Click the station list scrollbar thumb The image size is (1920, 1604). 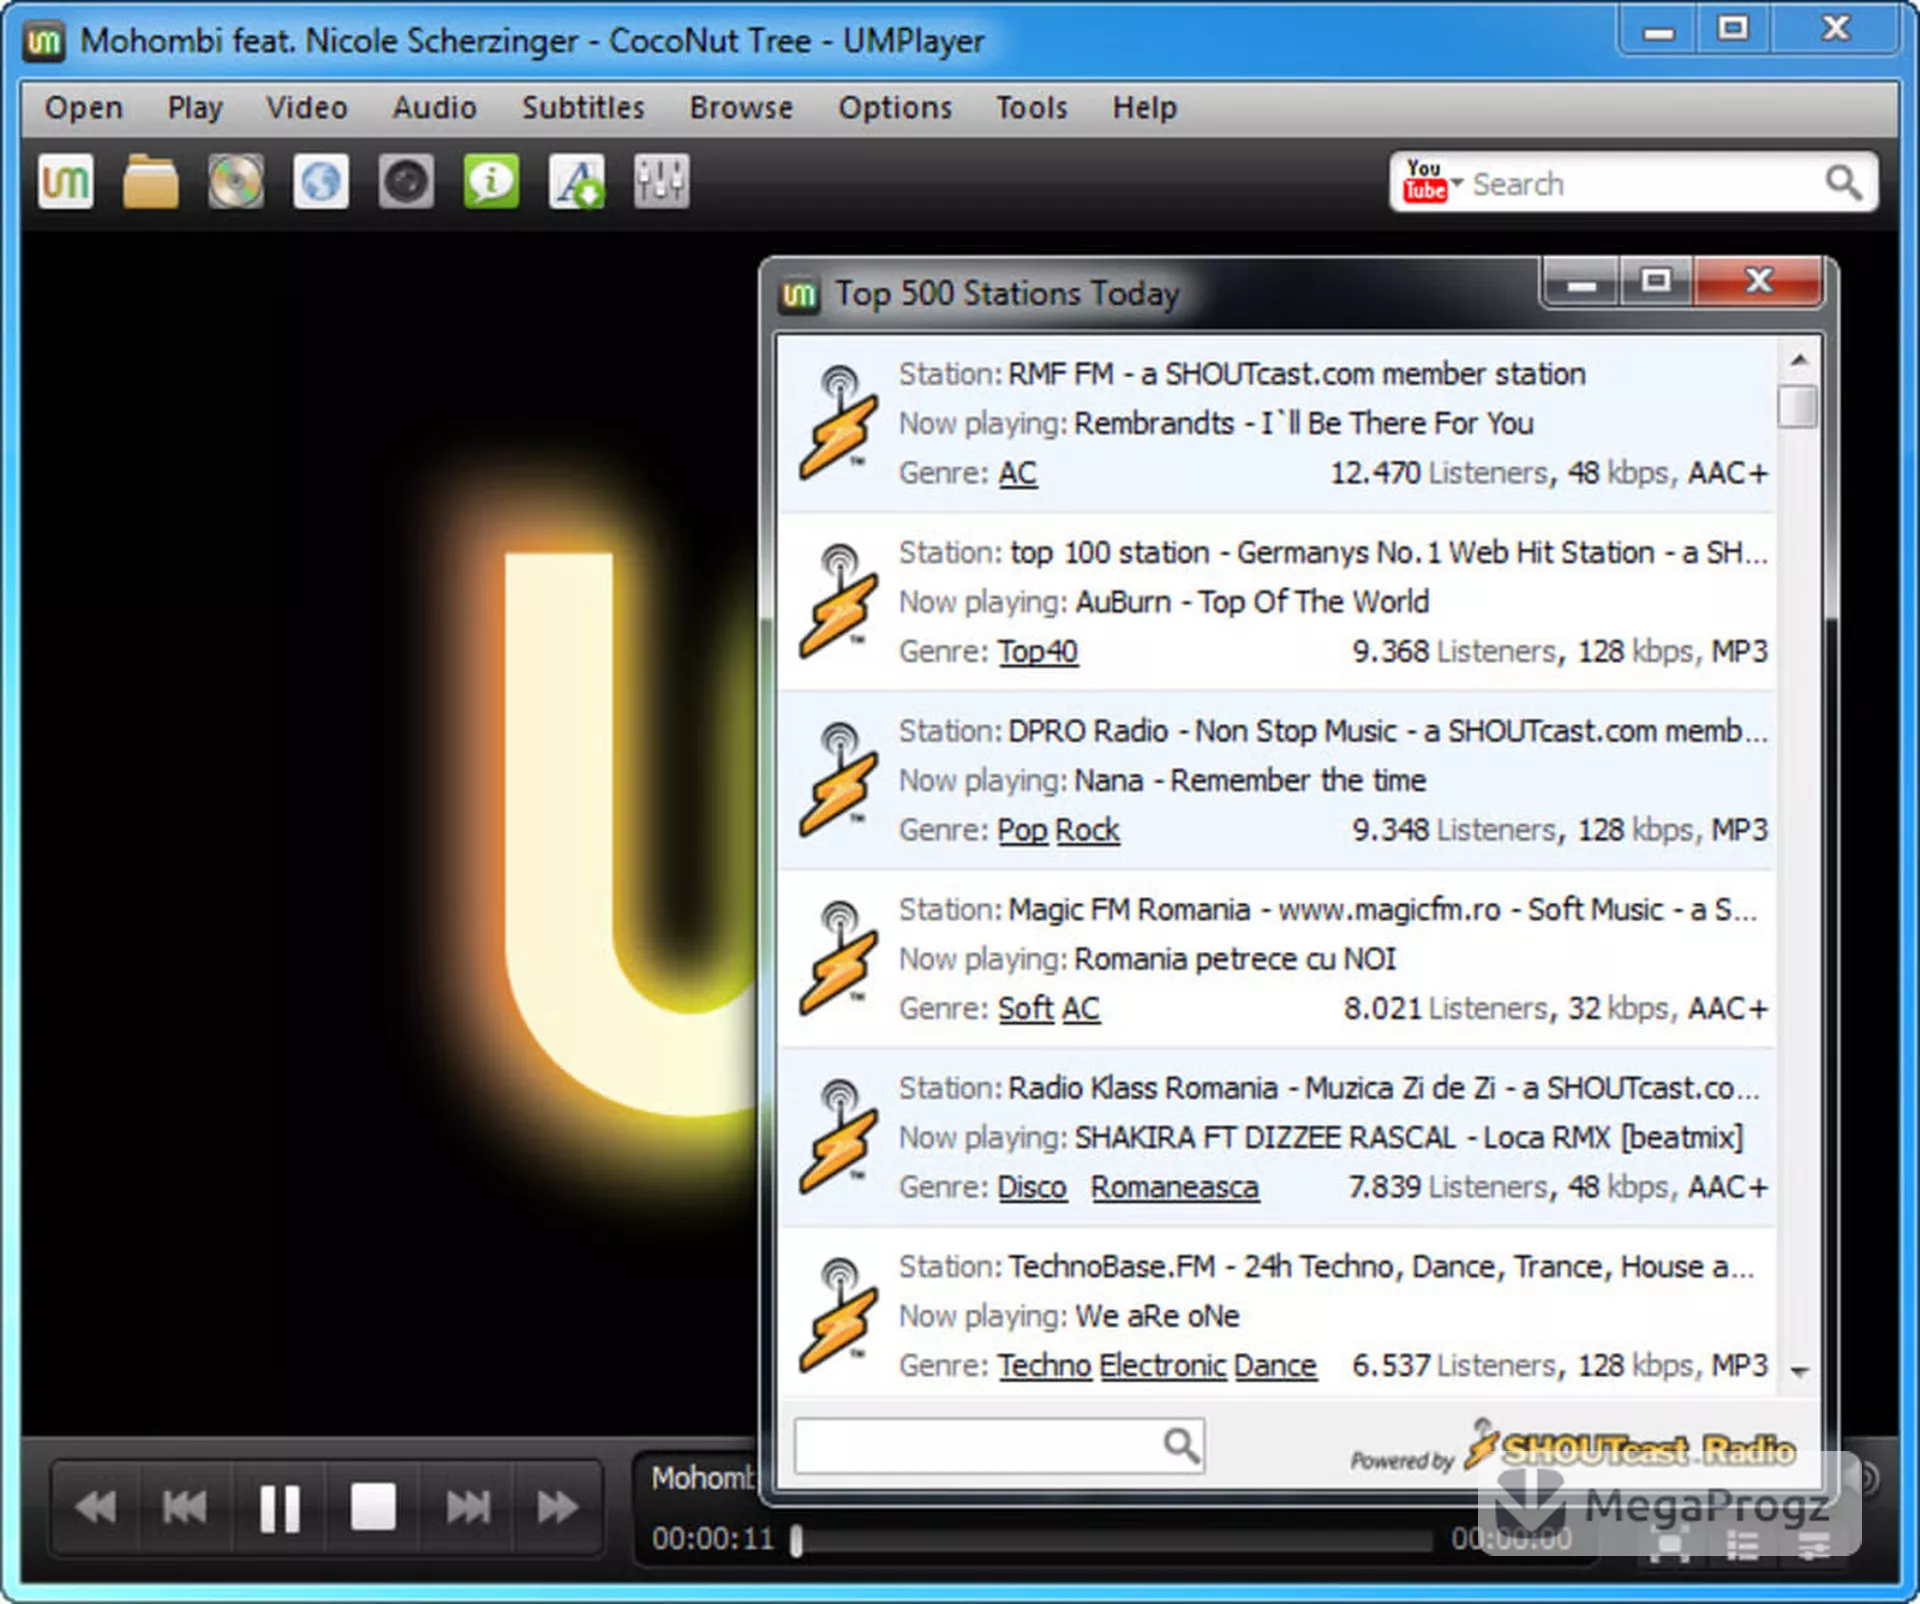pyautogui.click(x=1799, y=406)
